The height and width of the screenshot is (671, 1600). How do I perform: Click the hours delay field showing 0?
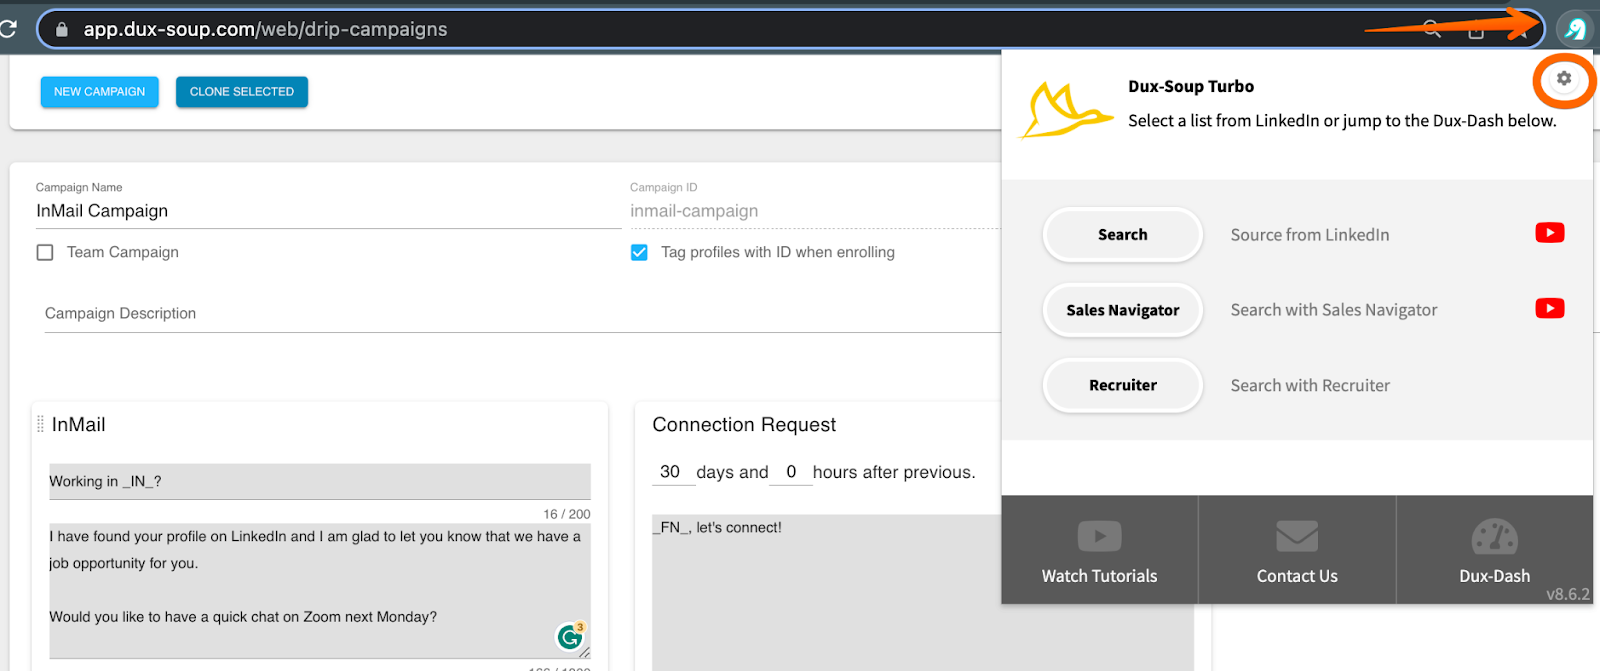791,472
